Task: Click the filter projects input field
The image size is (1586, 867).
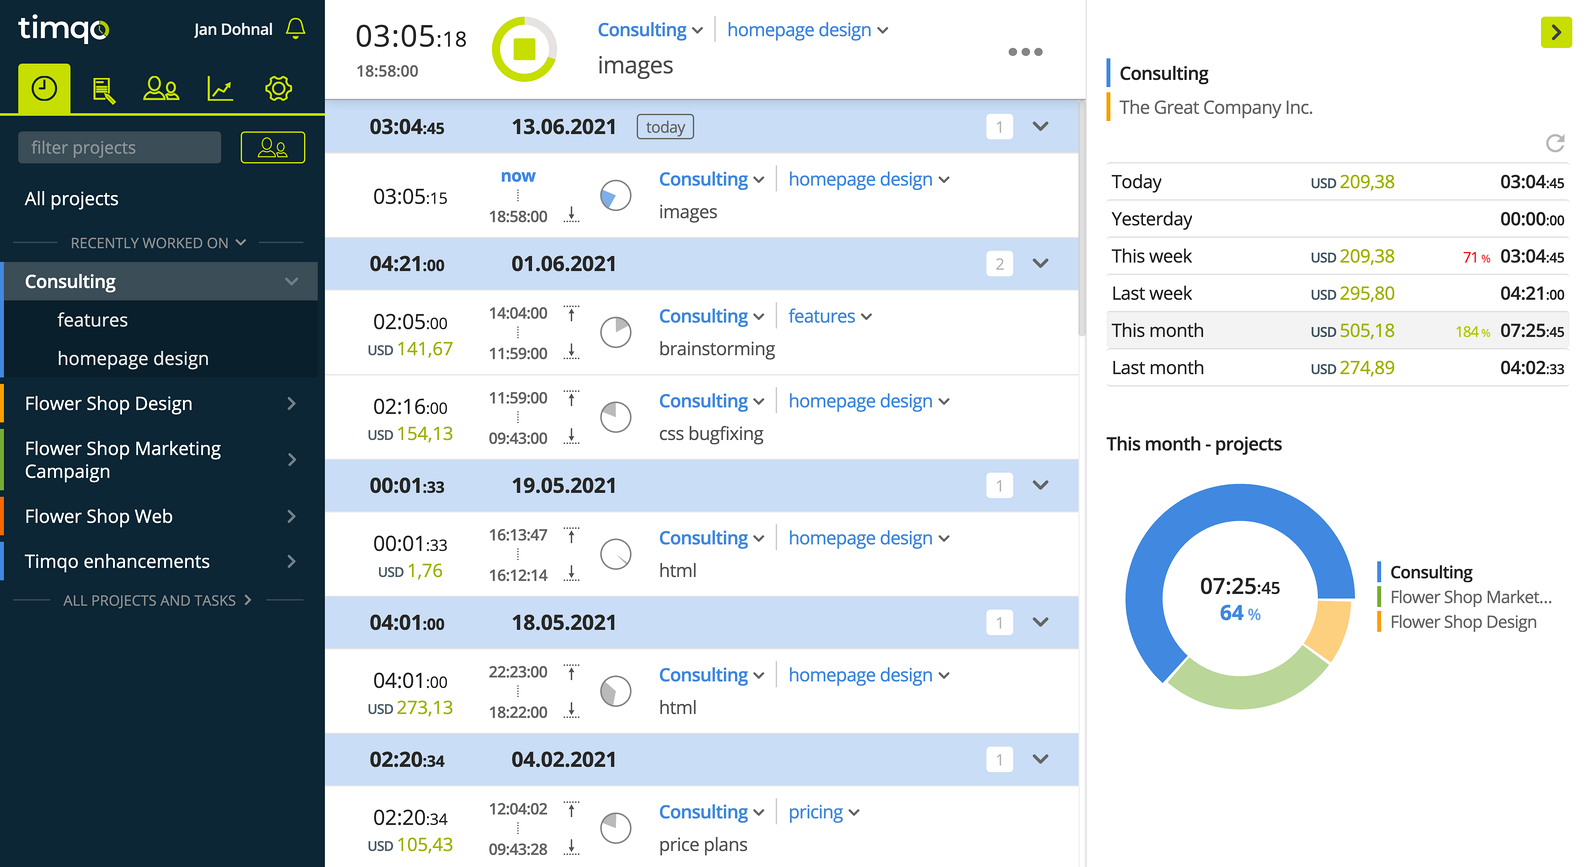Action: pyautogui.click(x=119, y=148)
